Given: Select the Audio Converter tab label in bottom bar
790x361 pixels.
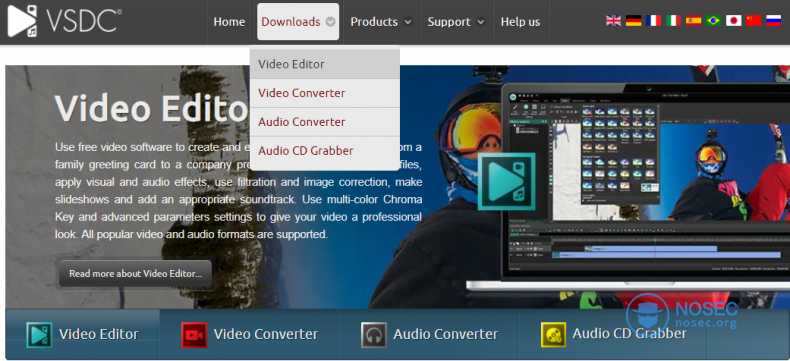Looking at the screenshot, I should pyautogui.click(x=446, y=334).
